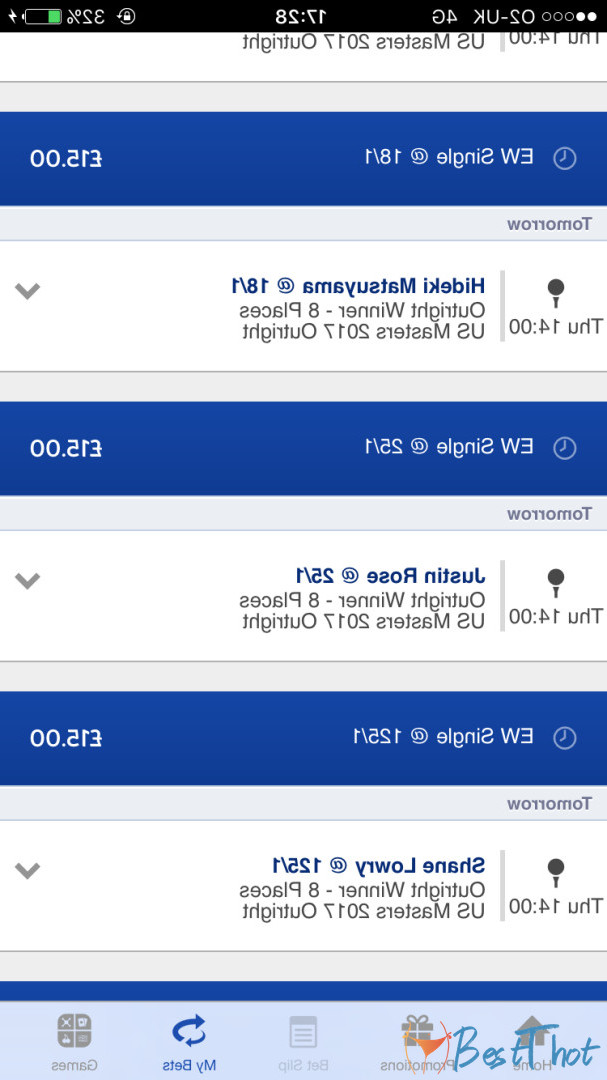Switch to the My Bets tab

pyautogui.click(x=189, y=1040)
